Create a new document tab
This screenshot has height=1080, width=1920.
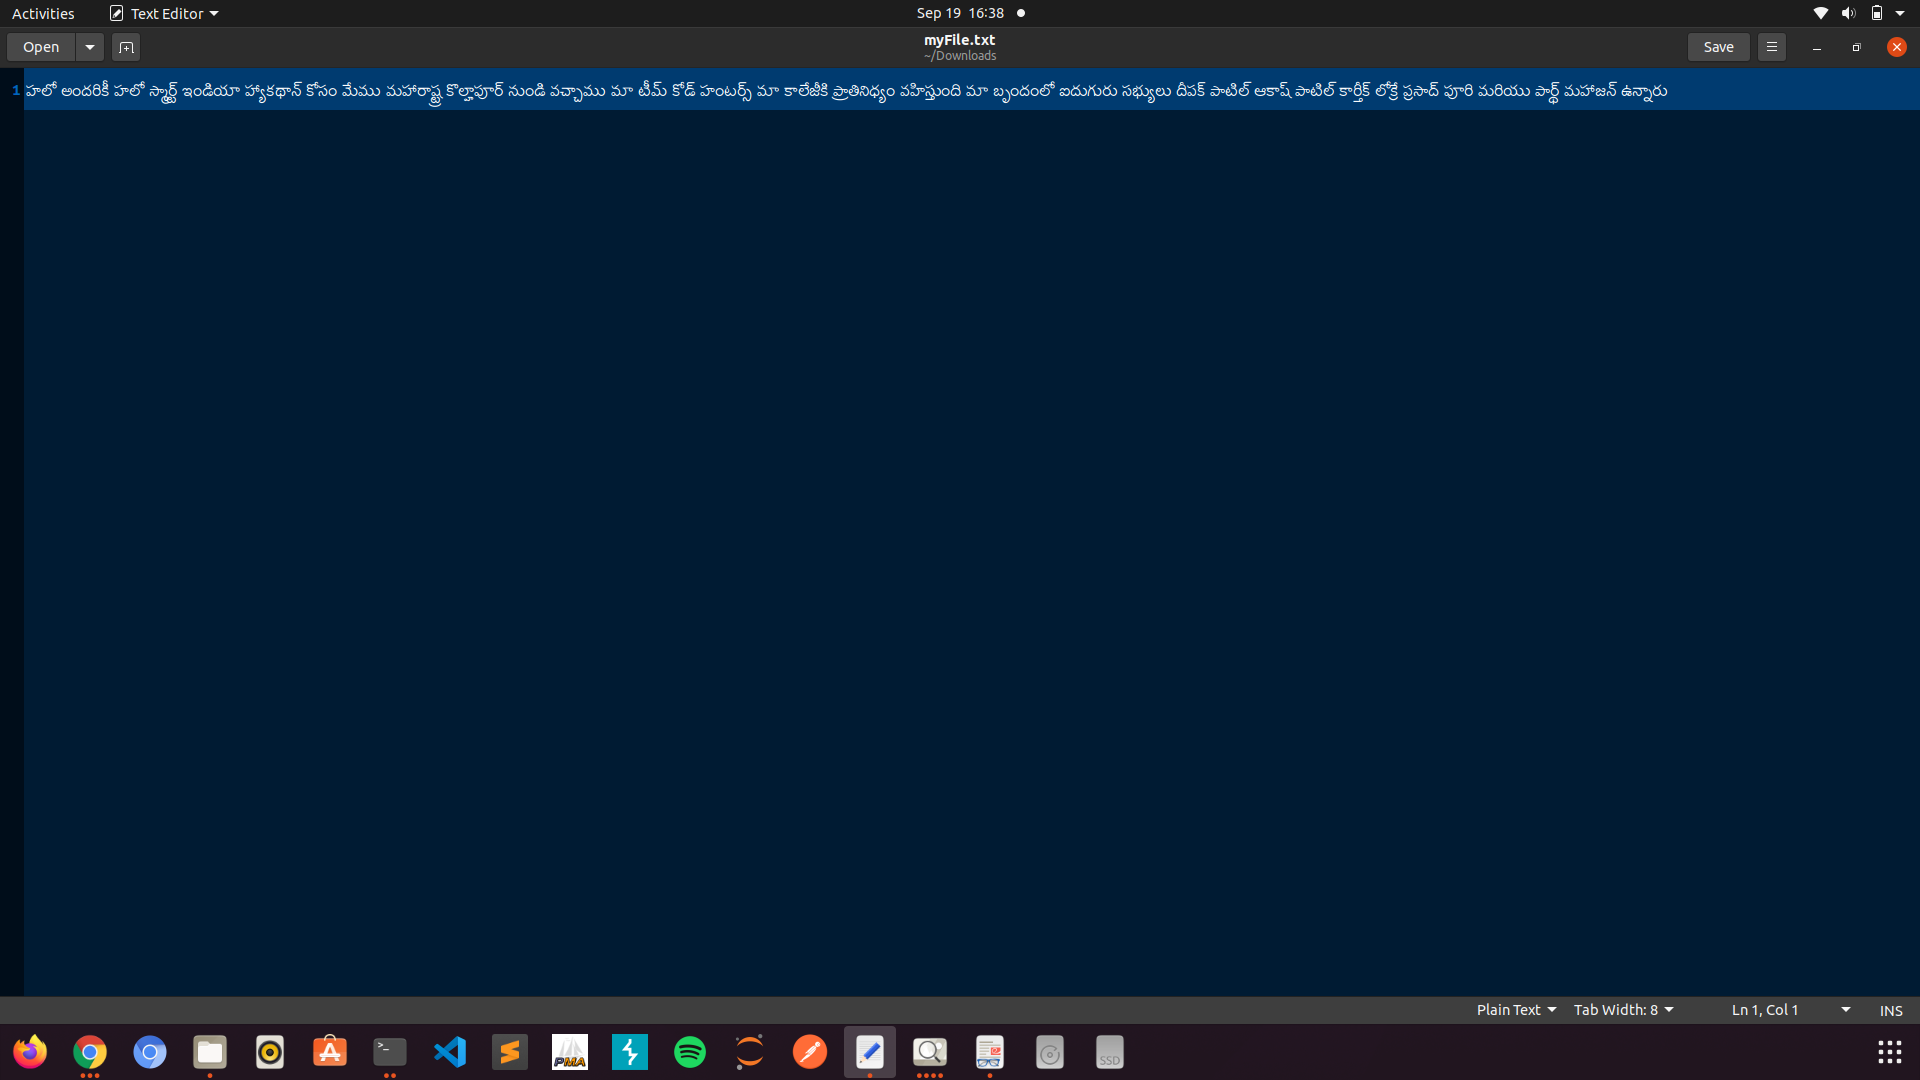126,47
